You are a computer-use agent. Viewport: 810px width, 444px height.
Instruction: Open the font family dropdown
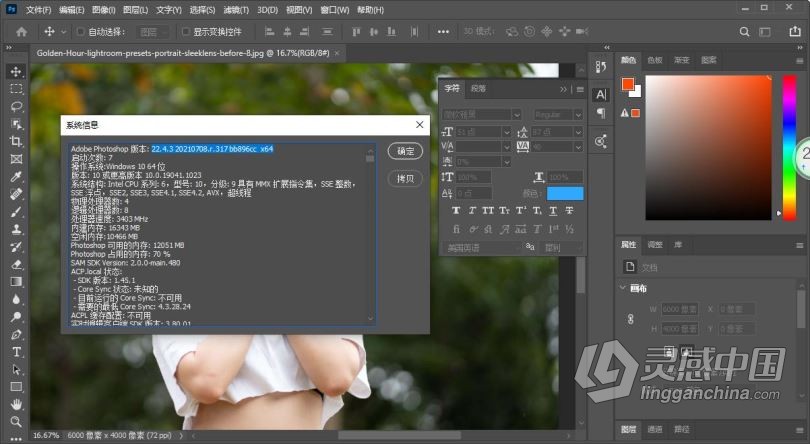coord(516,114)
